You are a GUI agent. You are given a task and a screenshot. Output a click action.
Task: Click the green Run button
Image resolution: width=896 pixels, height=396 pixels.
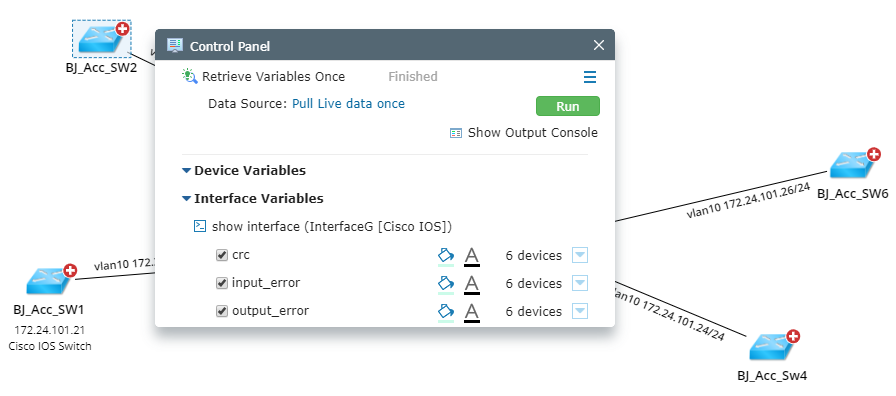(x=567, y=106)
